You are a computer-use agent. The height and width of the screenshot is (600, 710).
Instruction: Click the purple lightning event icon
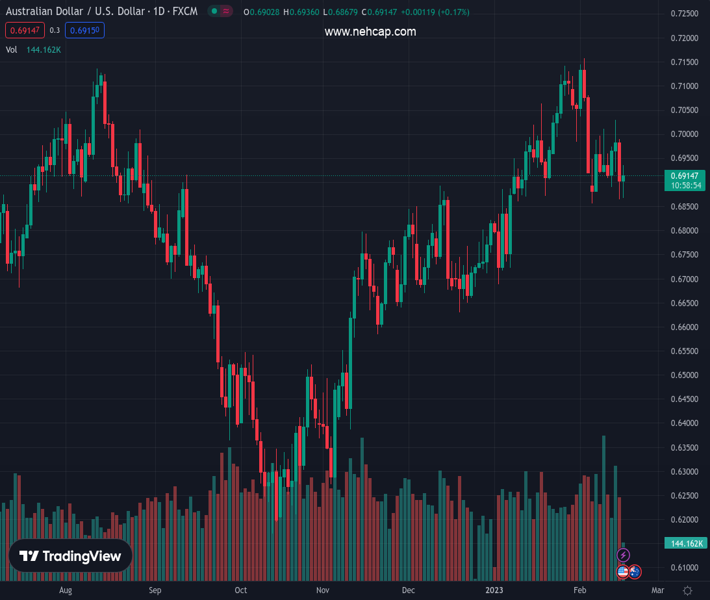click(x=624, y=555)
